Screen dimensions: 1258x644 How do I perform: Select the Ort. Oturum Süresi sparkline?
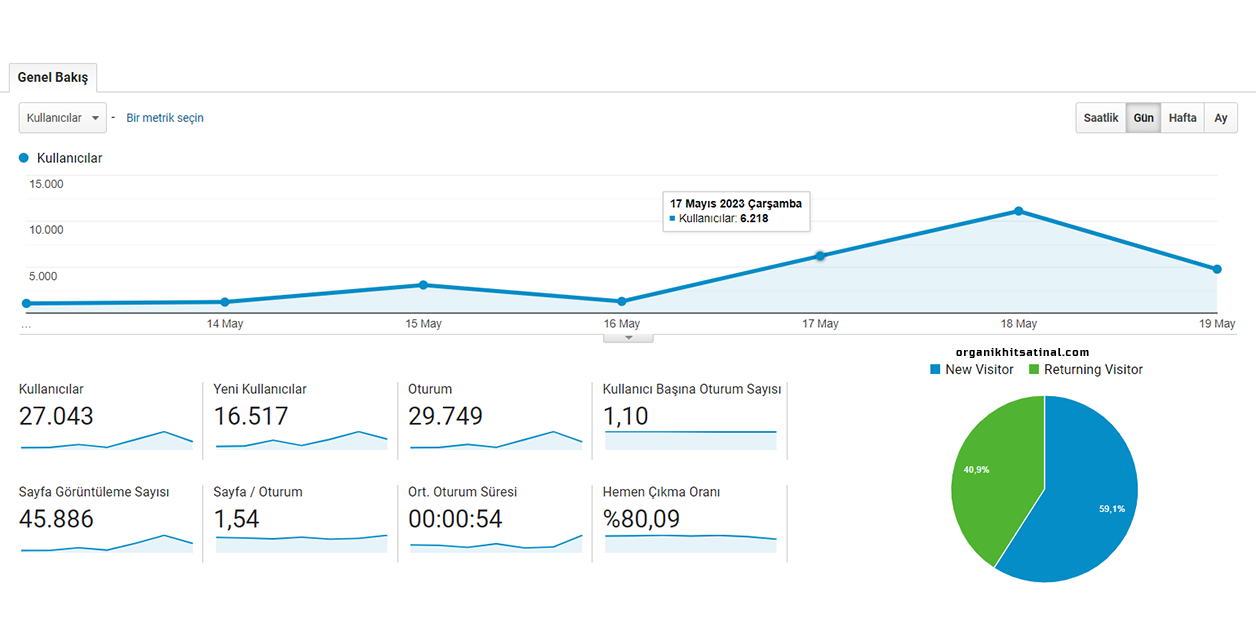coord(495,543)
